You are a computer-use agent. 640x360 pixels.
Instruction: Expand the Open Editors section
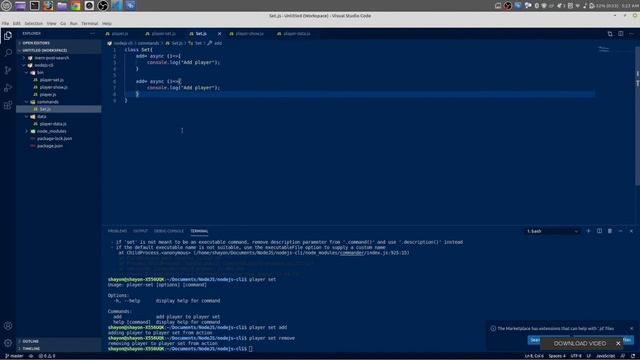click(58, 43)
